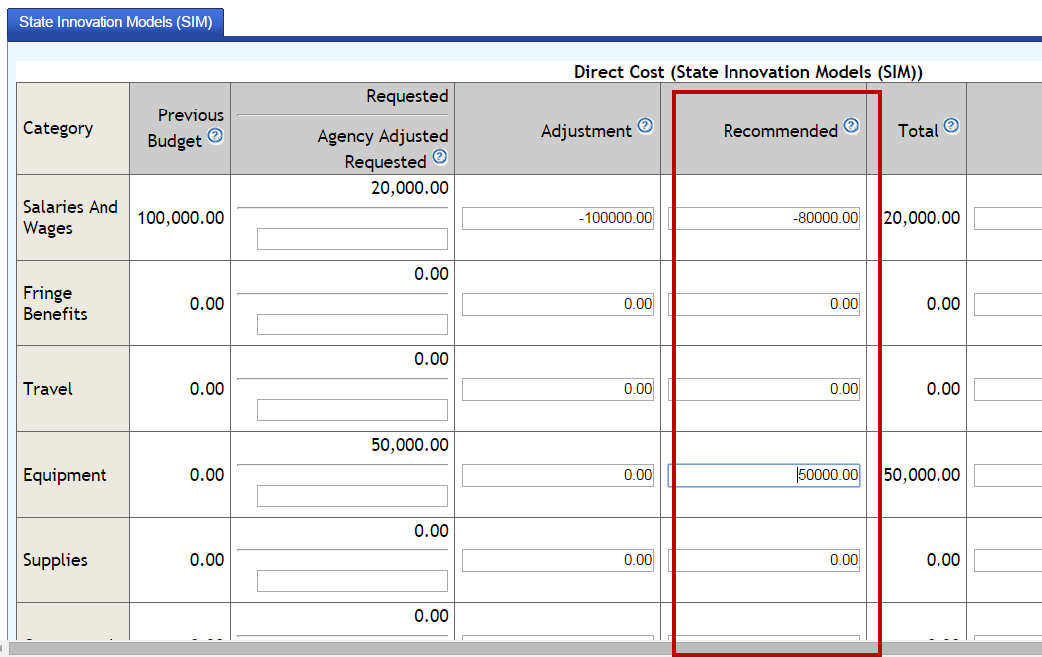
Task: Select the Travel Recommended input field
Action: [x=764, y=390]
